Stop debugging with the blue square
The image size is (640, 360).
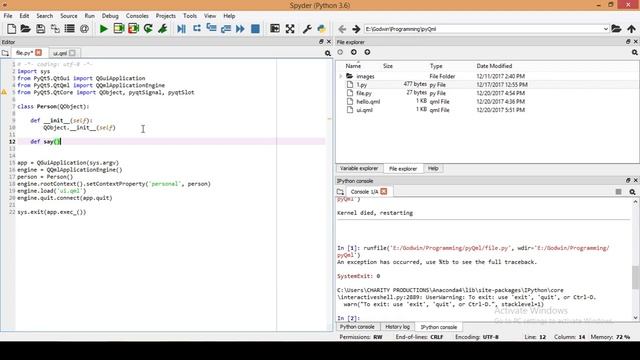(x=256, y=29)
